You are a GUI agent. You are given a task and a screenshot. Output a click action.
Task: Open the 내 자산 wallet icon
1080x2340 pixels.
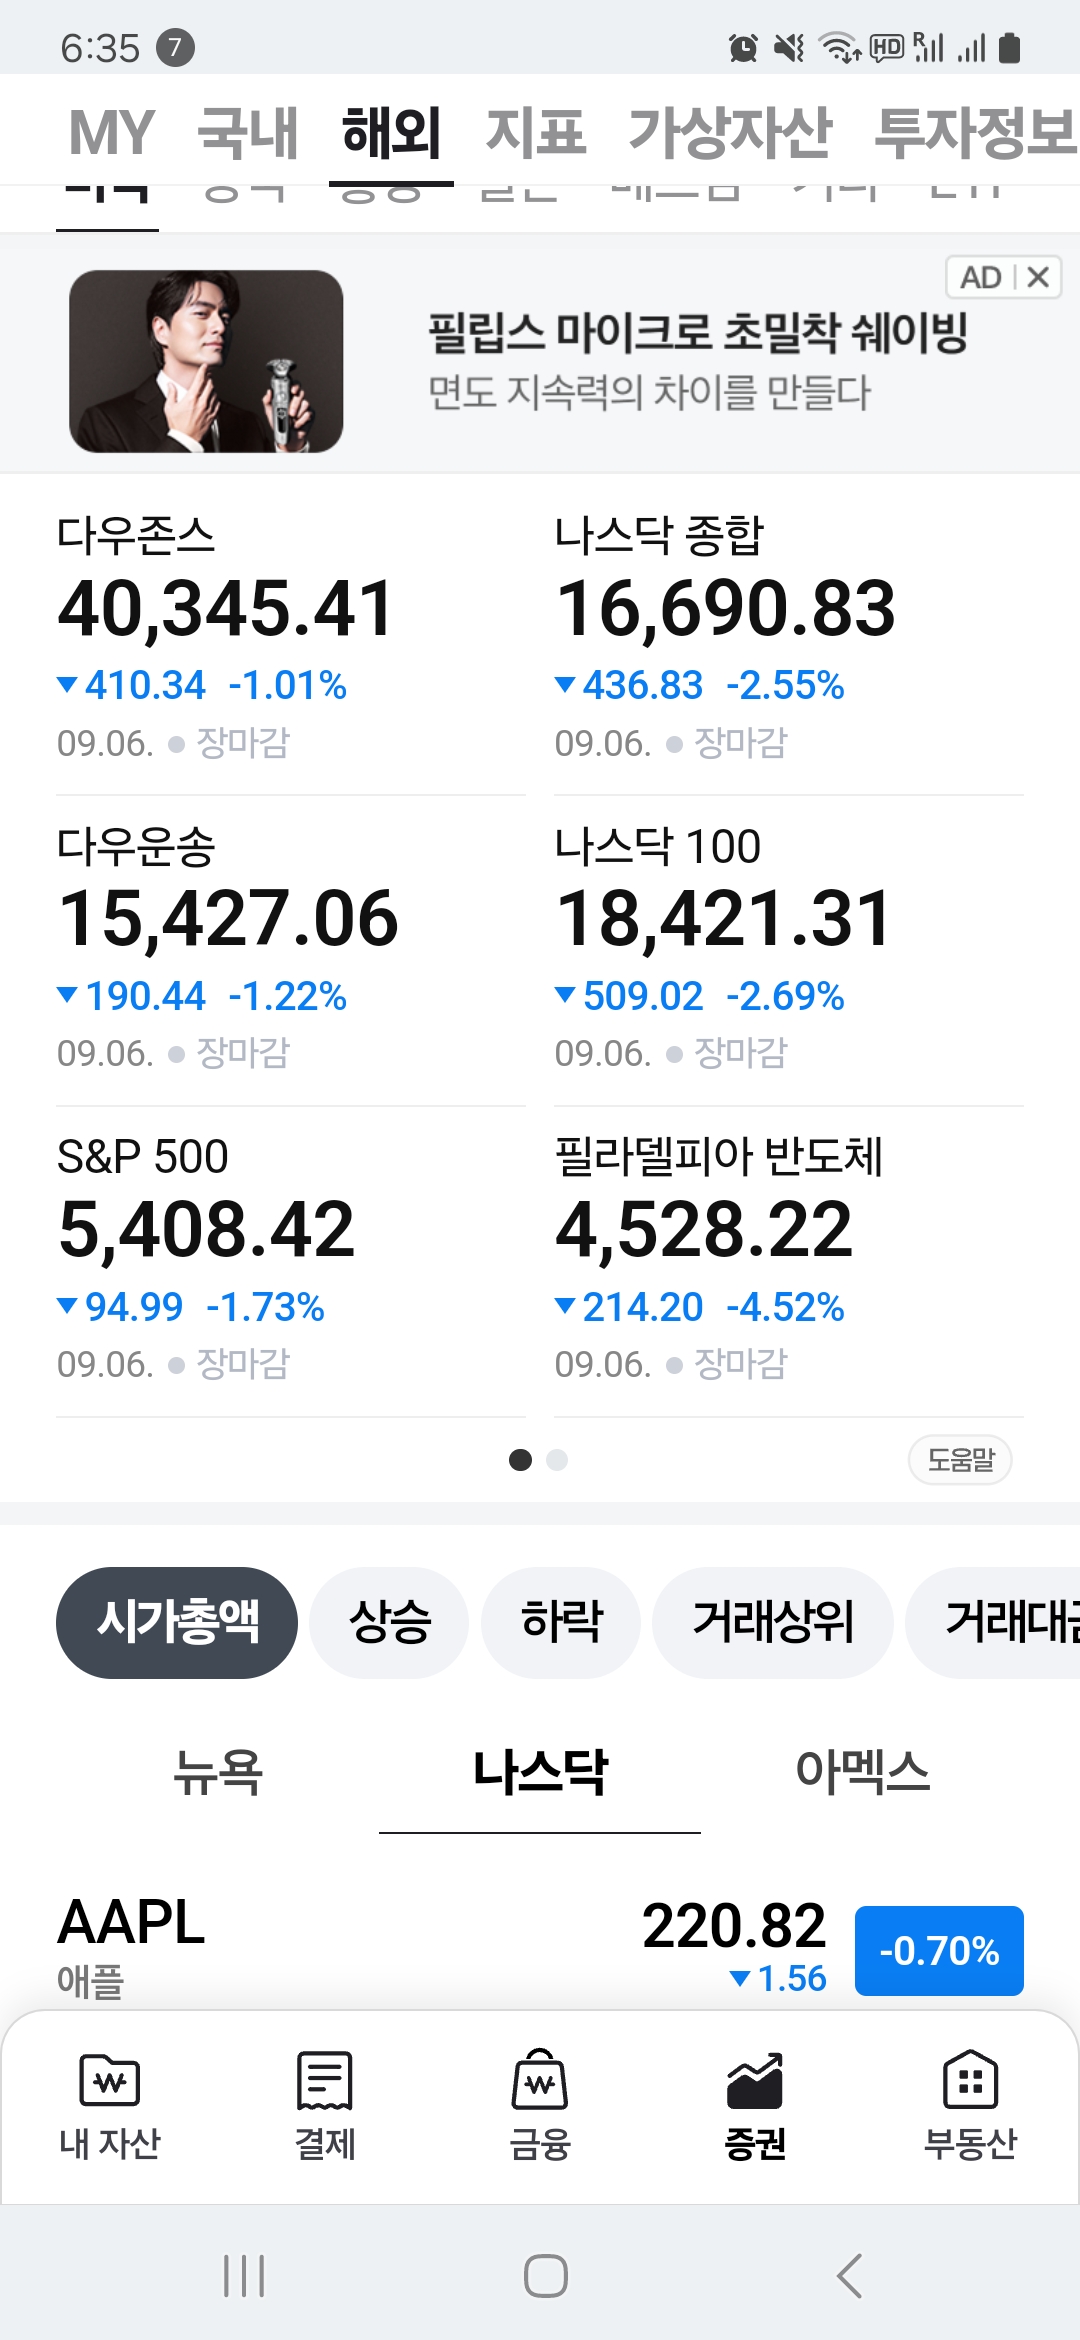tap(109, 2082)
